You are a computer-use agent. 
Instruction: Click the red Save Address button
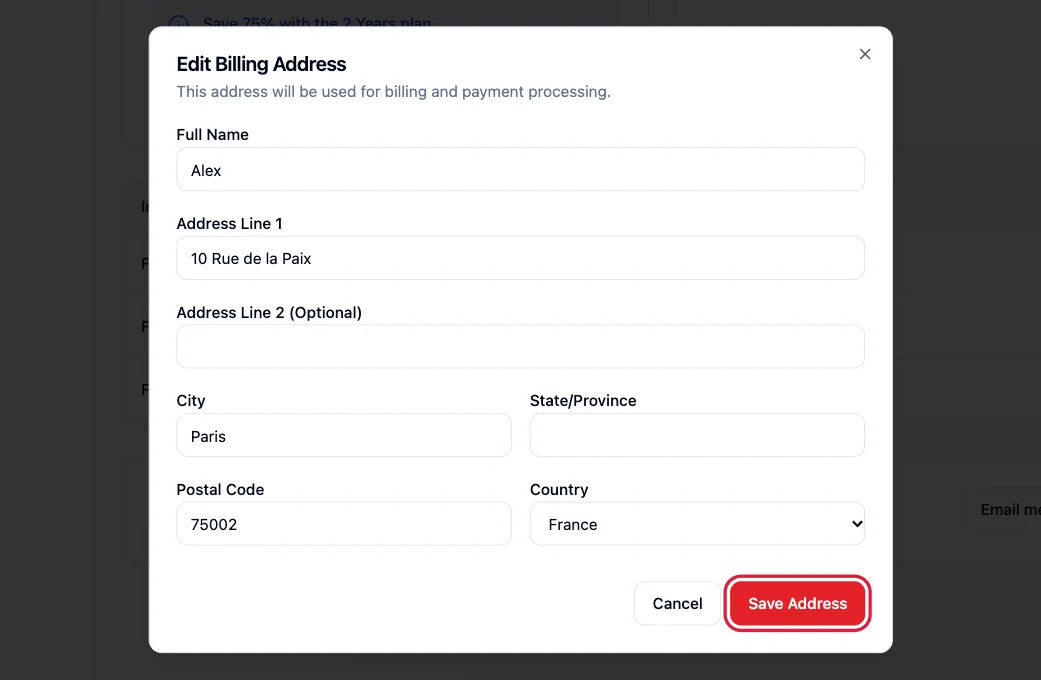(x=797, y=604)
